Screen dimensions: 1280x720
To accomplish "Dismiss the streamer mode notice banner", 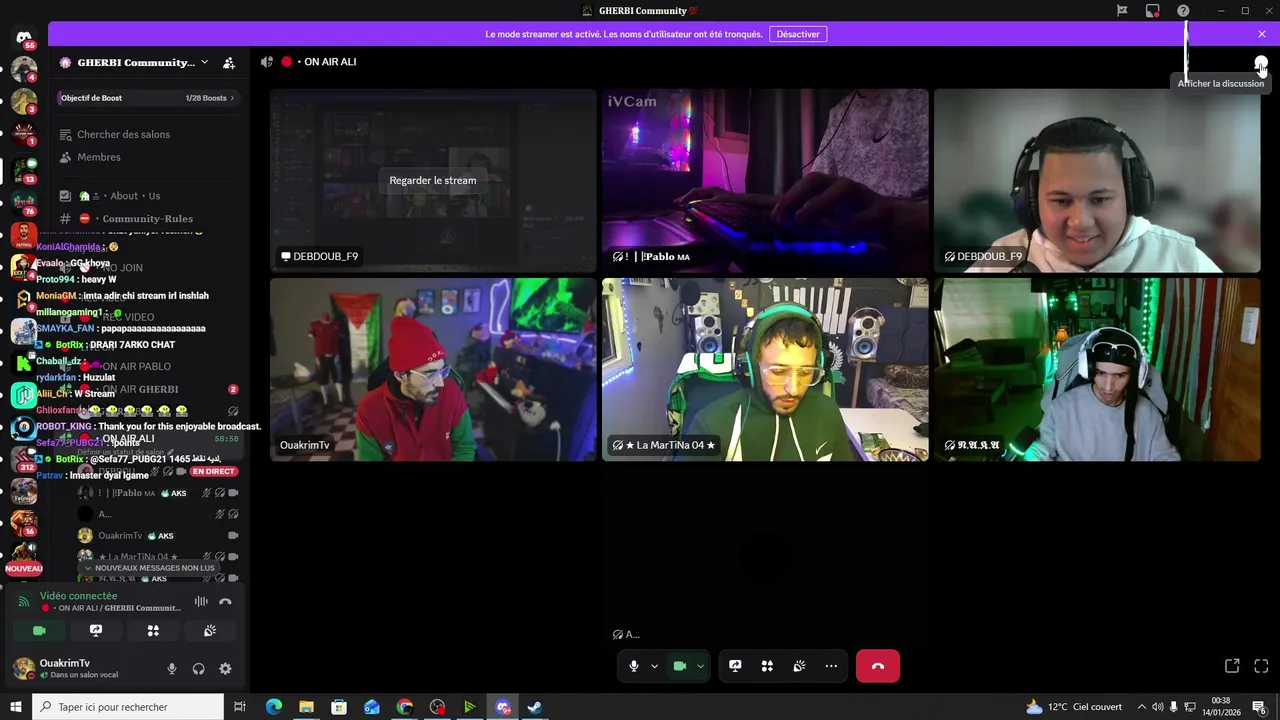I will click(1262, 34).
